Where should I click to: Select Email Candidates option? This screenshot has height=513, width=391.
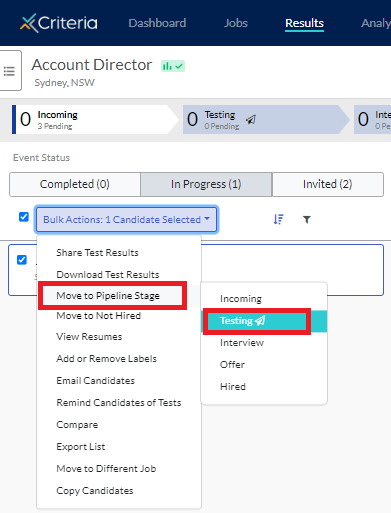(96, 381)
